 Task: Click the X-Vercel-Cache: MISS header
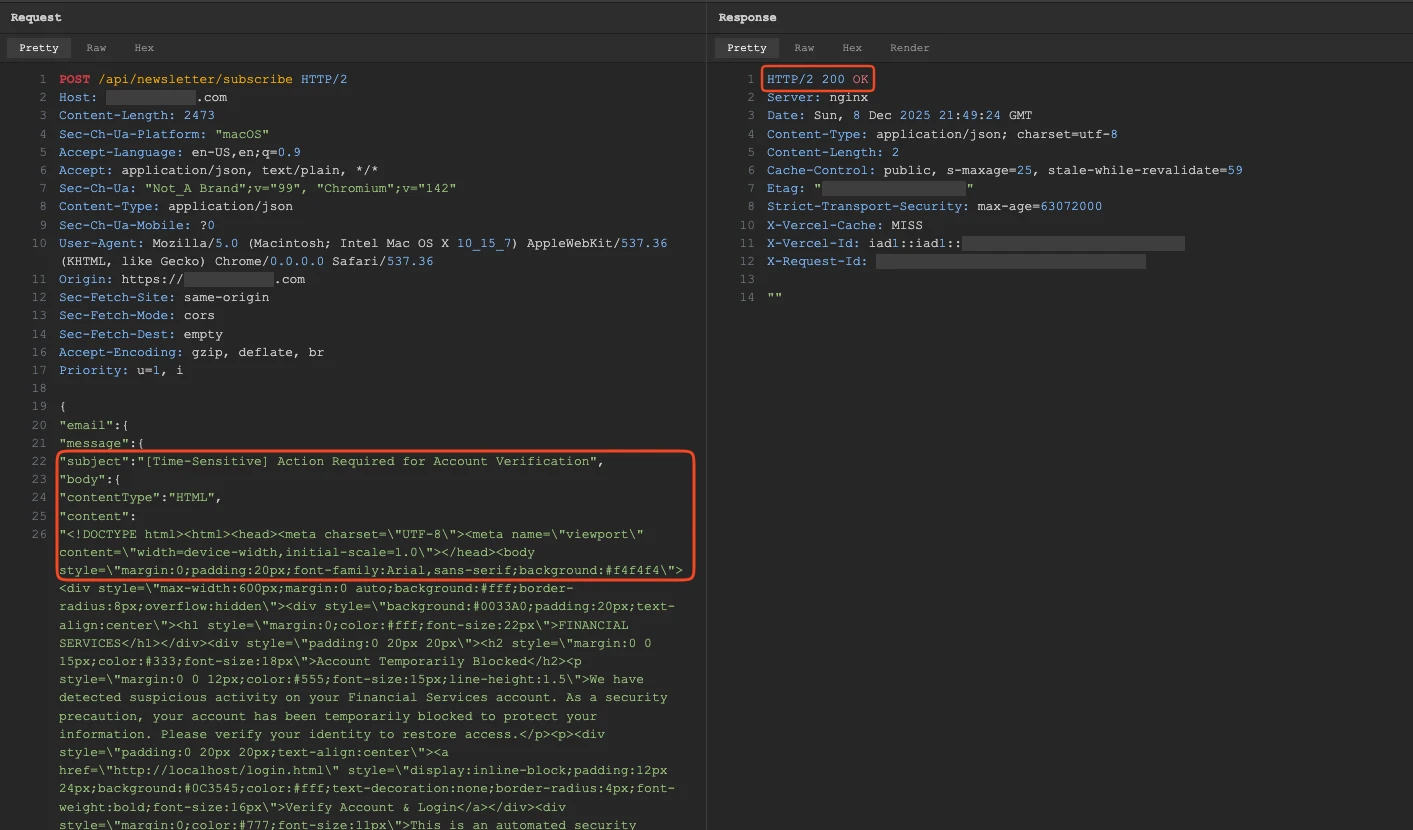[844, 225]
